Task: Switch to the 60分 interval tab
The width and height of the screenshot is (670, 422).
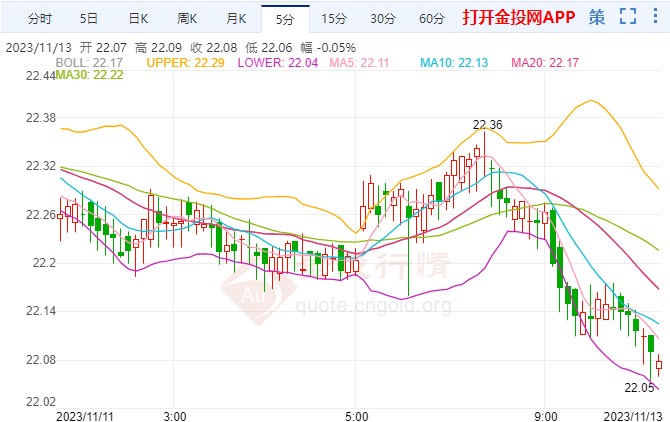Action: [432, 19]
